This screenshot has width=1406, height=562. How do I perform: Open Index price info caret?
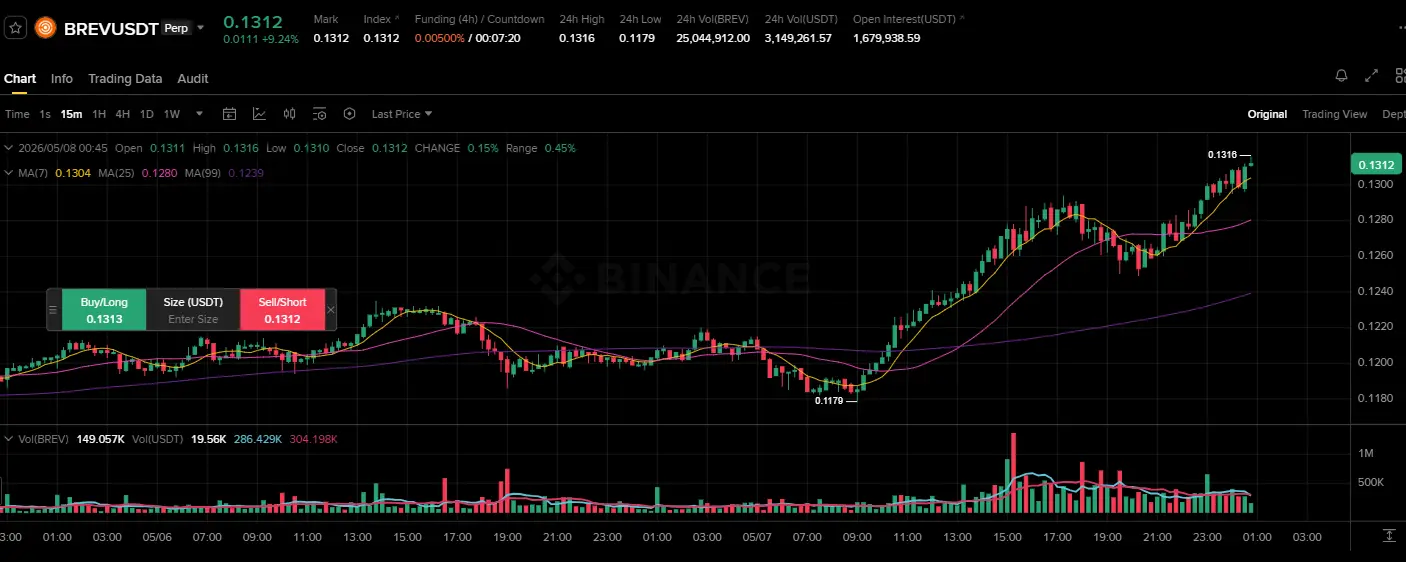pos(397,19)
